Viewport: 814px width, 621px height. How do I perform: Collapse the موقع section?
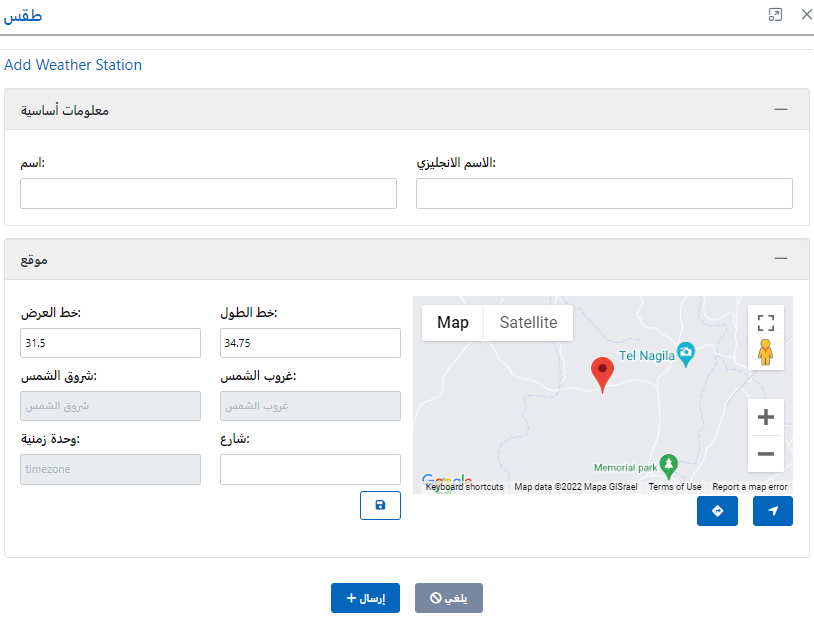[781, 258]
